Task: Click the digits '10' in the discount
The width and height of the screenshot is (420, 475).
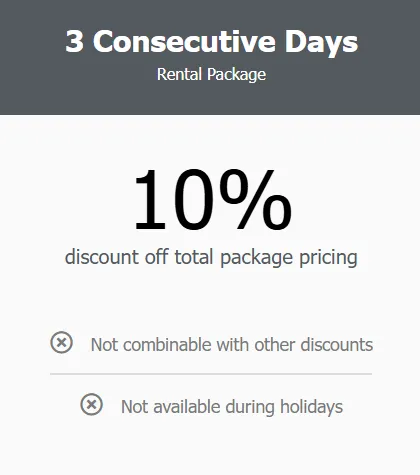Action: [173, 200]
